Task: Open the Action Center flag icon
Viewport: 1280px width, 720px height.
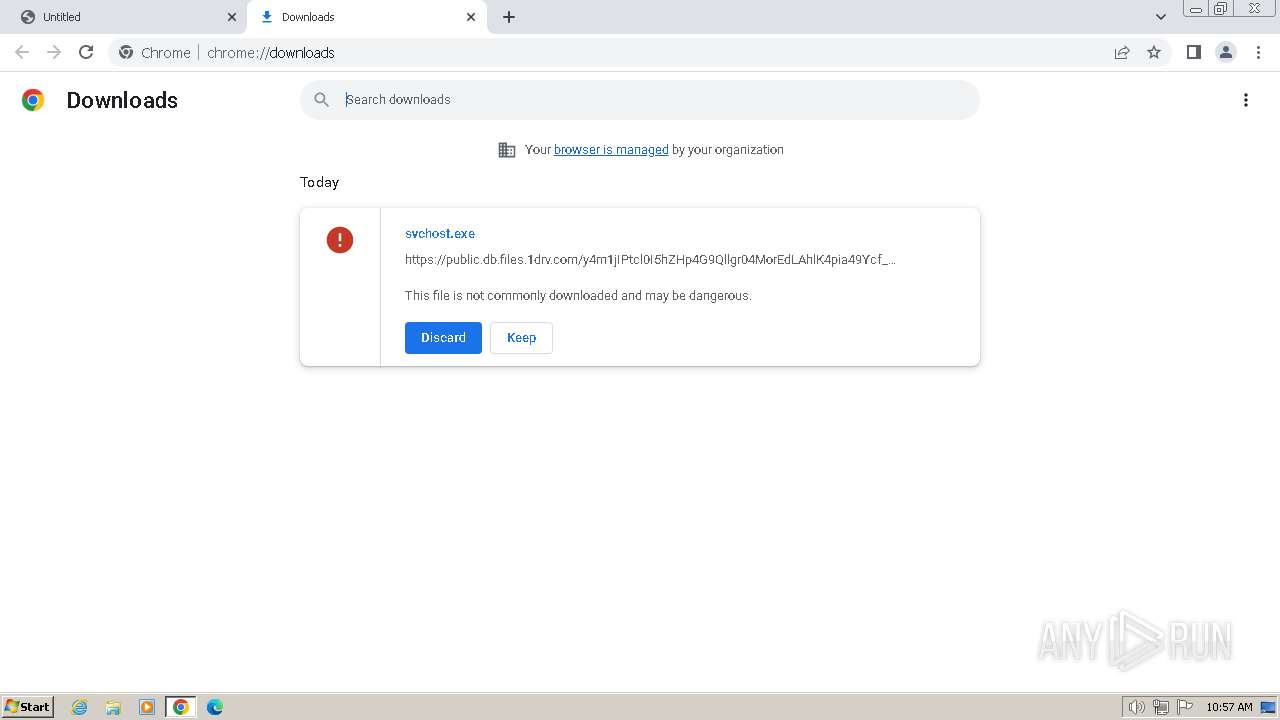Action: (1185, 707)
